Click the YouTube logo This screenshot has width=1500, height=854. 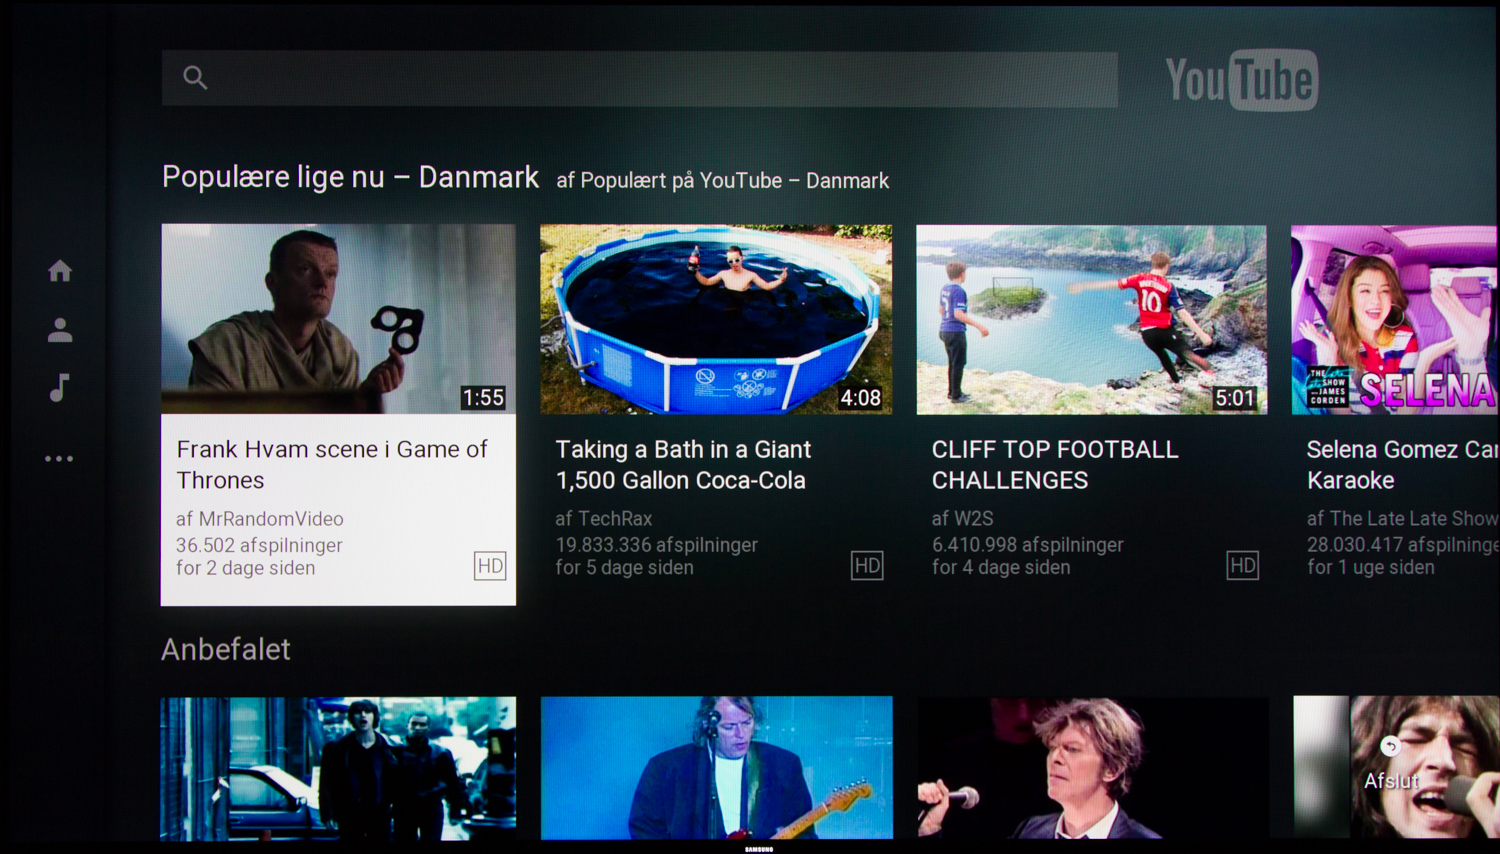tap(1241, 80)
